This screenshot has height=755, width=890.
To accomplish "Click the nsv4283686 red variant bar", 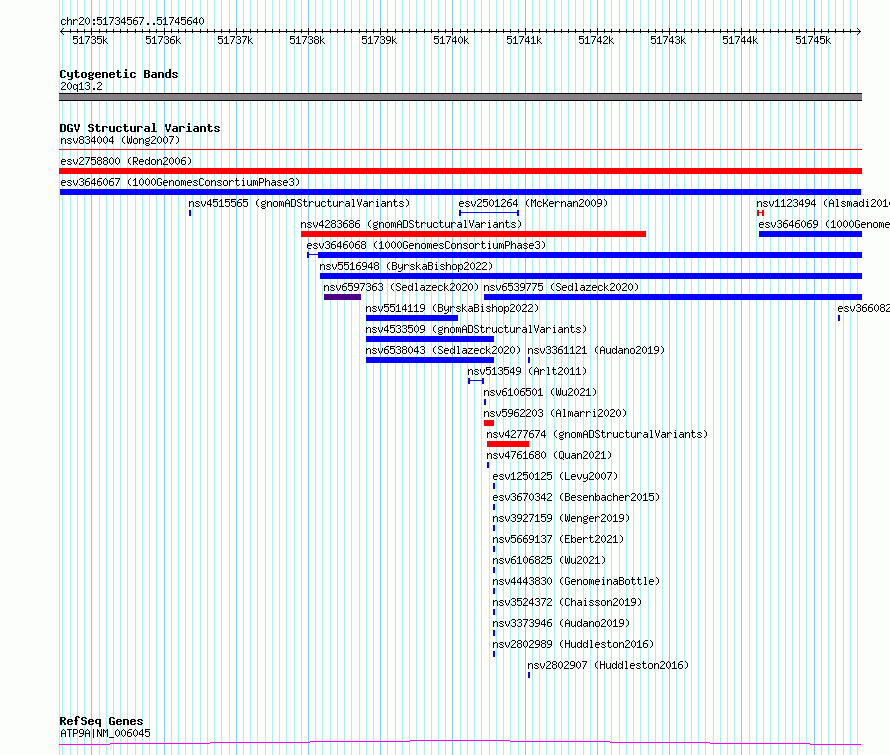I will (473, 234).
